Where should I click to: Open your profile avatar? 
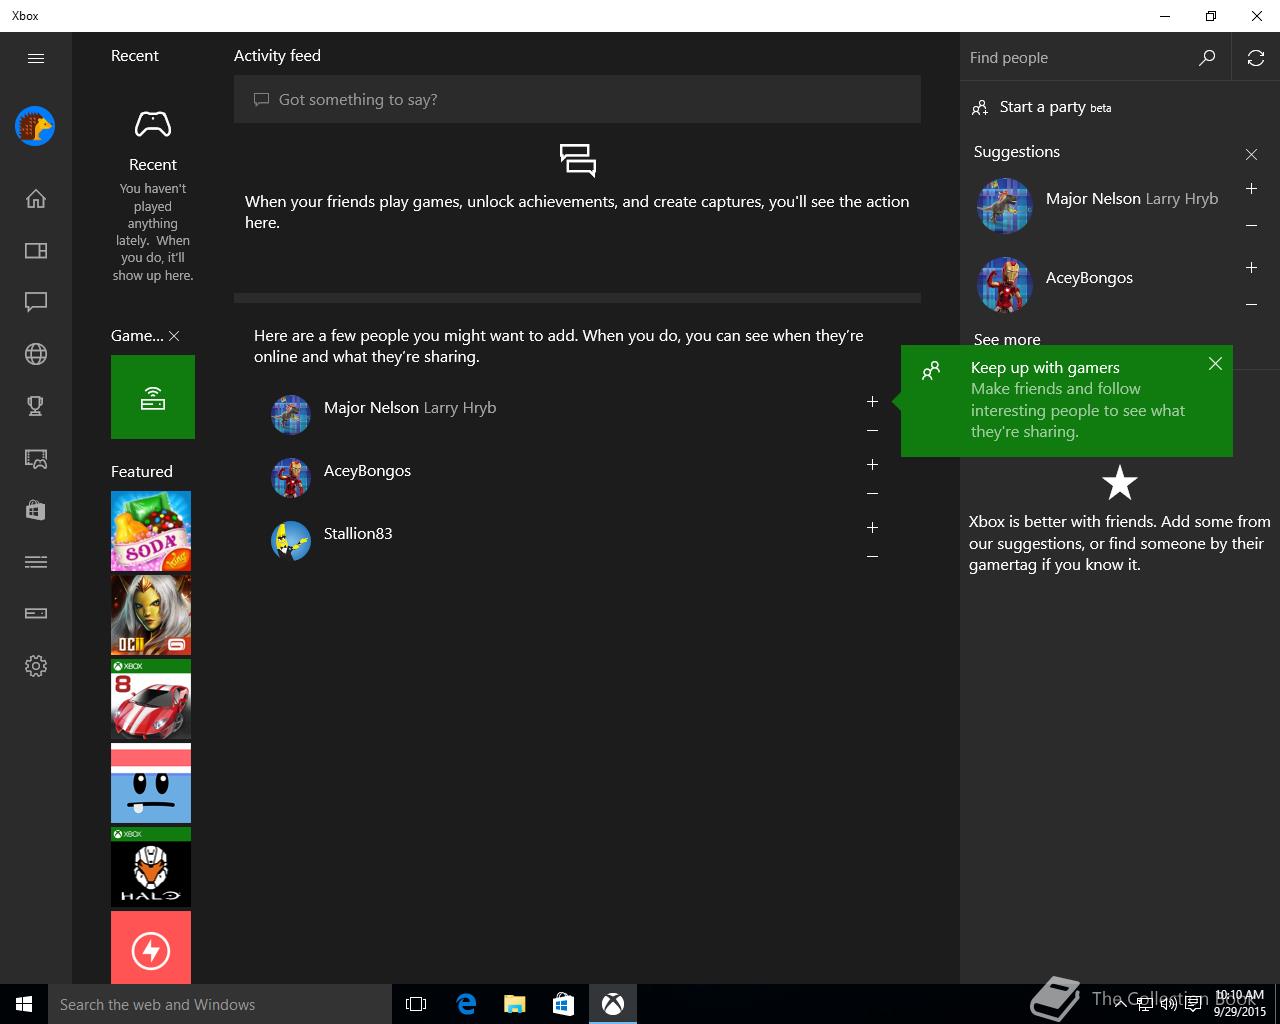pyautogui.click(x=35, y=126)
